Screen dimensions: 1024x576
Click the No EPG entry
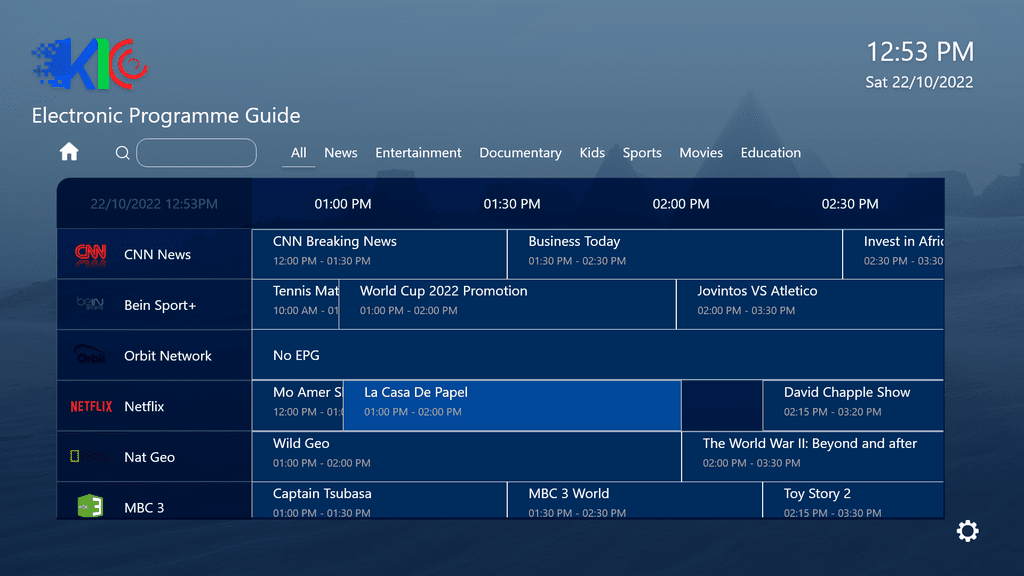point(598,355)
